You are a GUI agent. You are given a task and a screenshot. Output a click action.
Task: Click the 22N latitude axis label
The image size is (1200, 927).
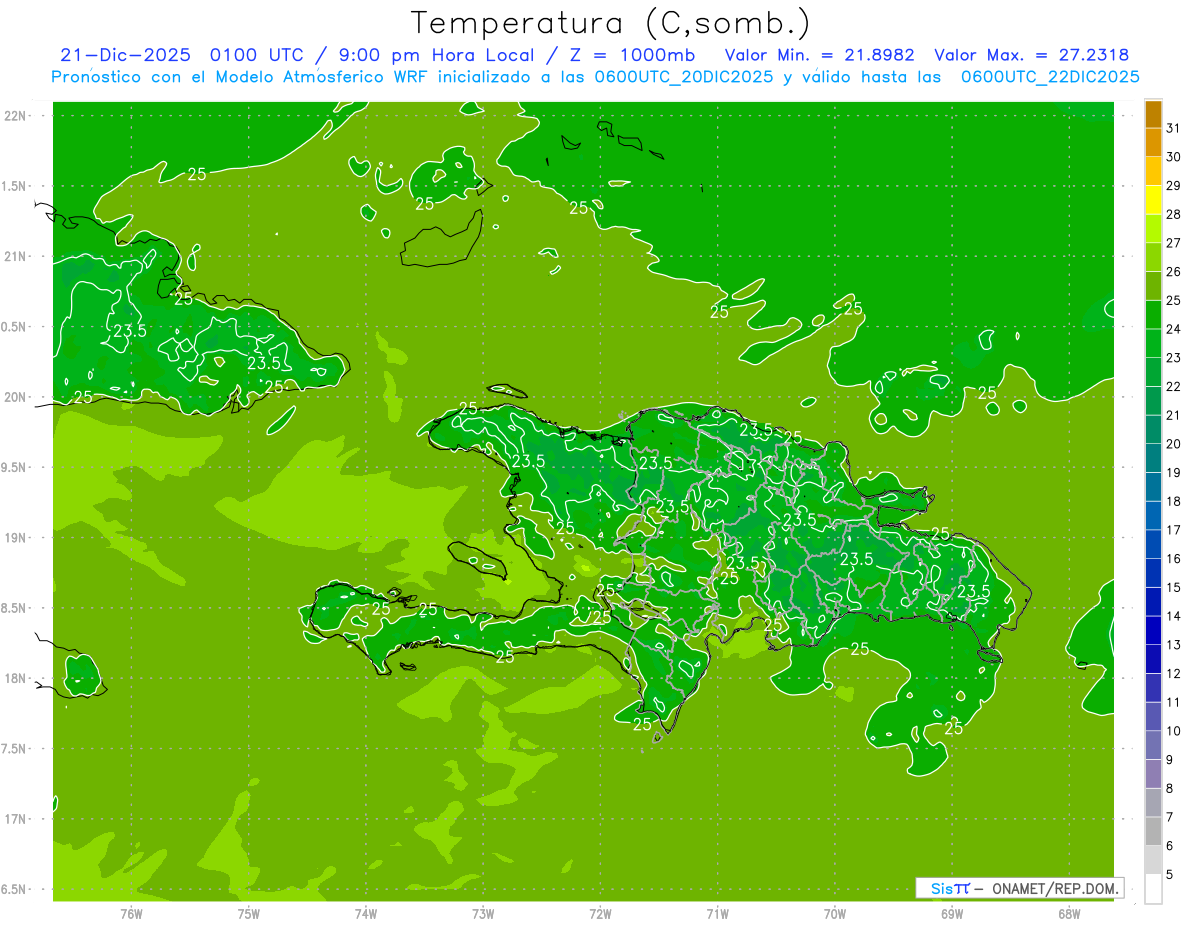15,116
